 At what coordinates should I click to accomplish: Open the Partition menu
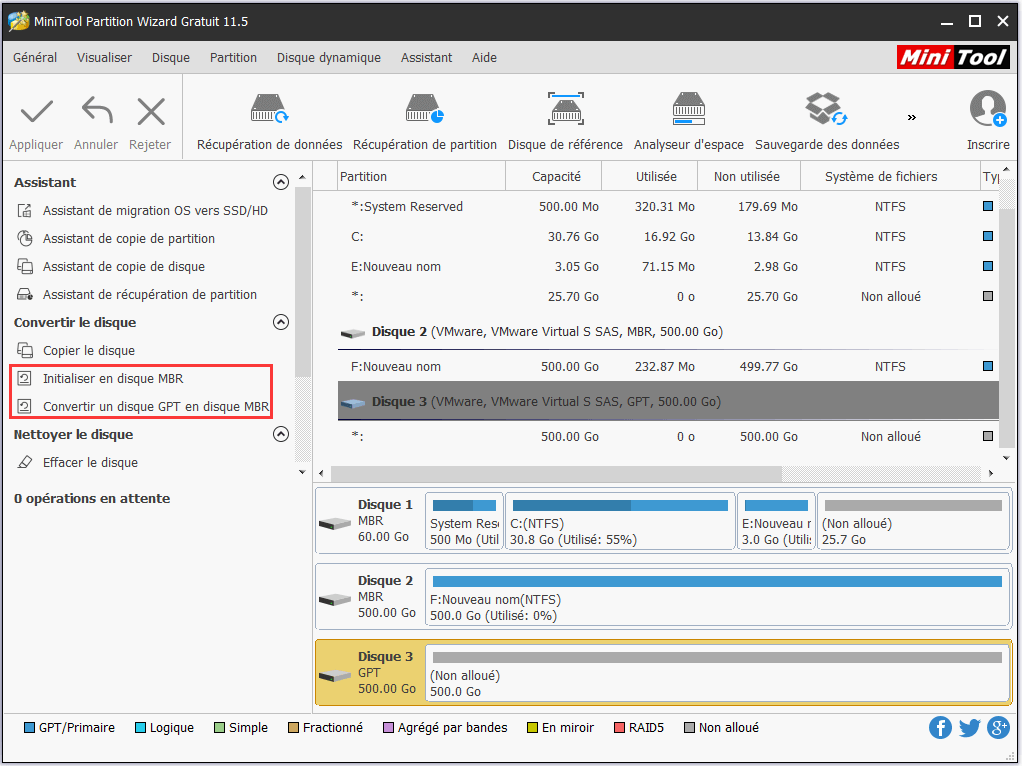pyautogui.click(x=233, y=57)
